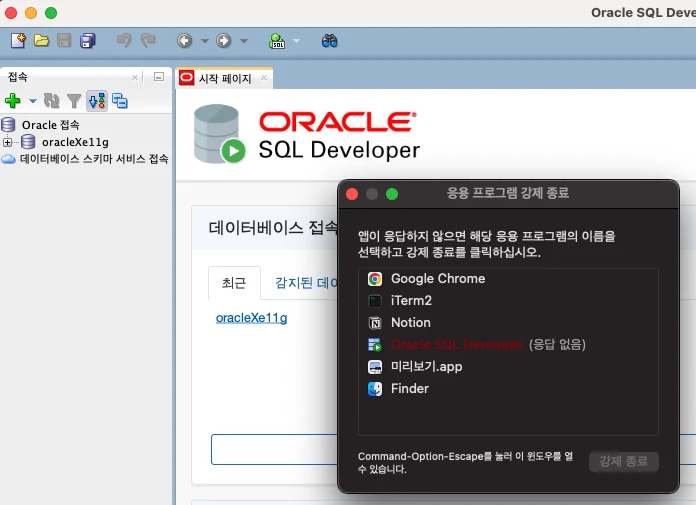Image resolution: width=696 pixels, height=505 pixels.
Task: Click the Oracle SQL Developer app icon in list
Action: (375, 345)
